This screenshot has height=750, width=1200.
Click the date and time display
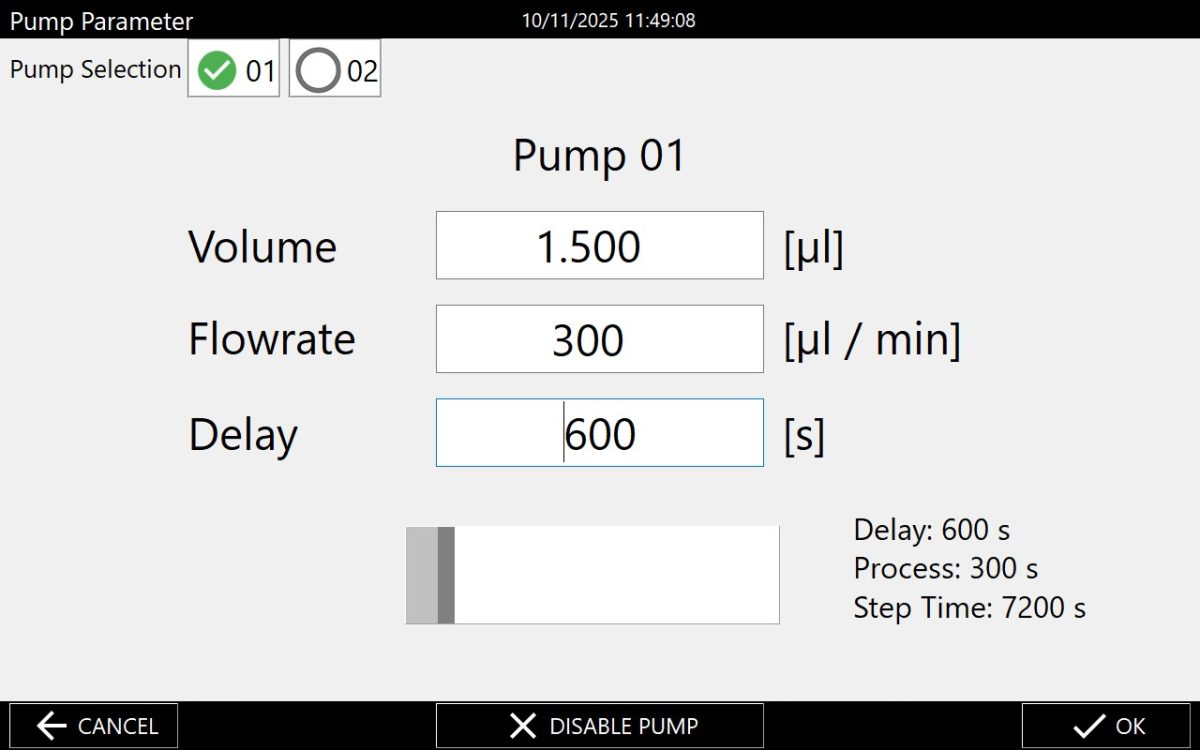click(608, 20)
